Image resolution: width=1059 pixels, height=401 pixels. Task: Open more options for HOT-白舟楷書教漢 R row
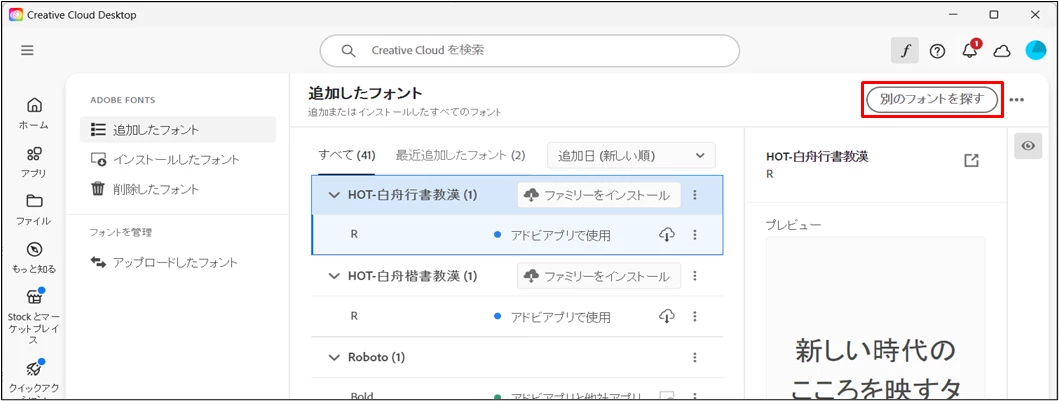[695, 316]
